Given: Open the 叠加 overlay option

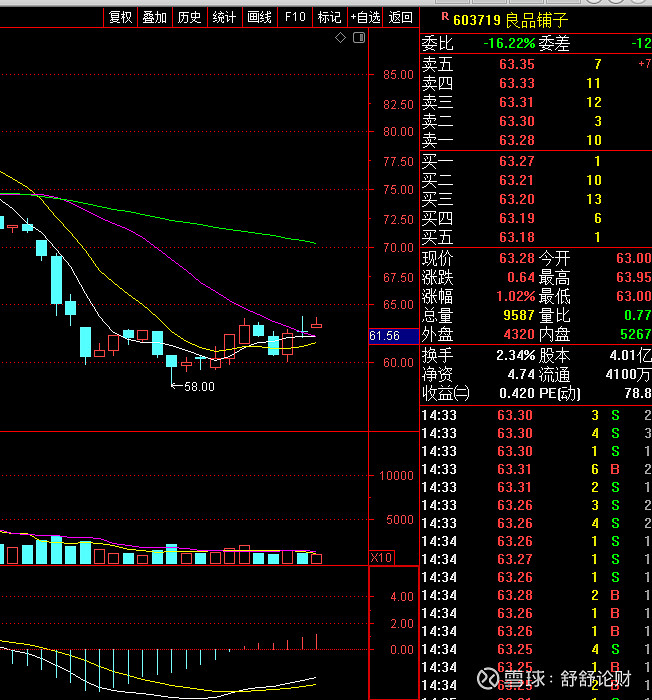Looking at the screenshot, I should 154,17.
